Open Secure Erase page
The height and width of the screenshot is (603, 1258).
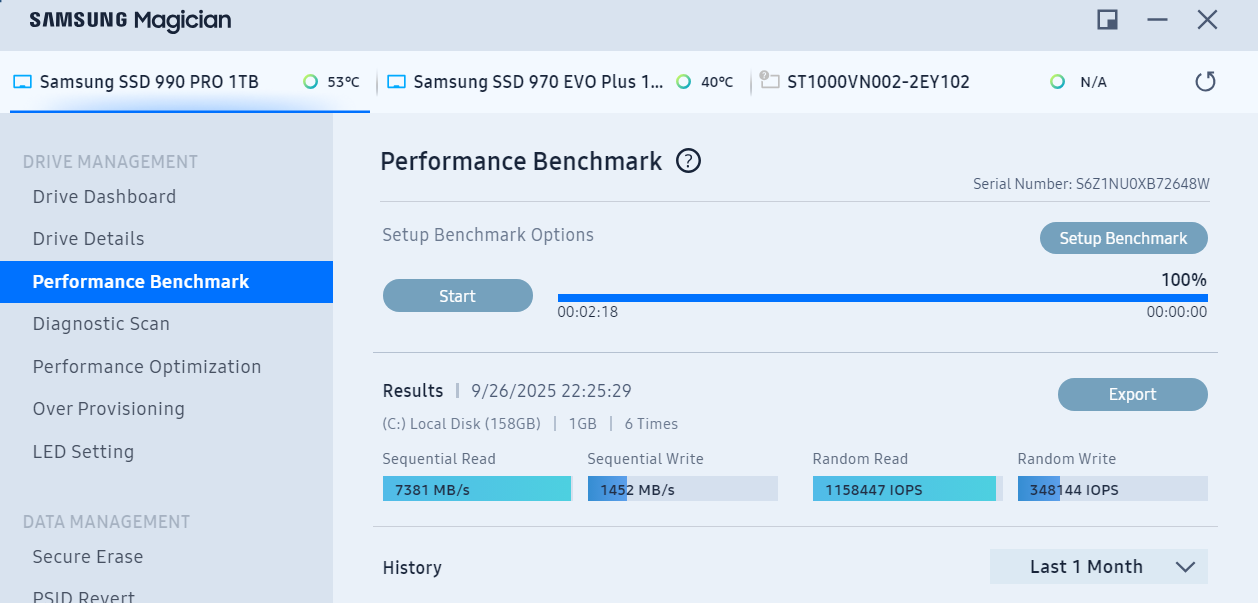tap(87, 557)
